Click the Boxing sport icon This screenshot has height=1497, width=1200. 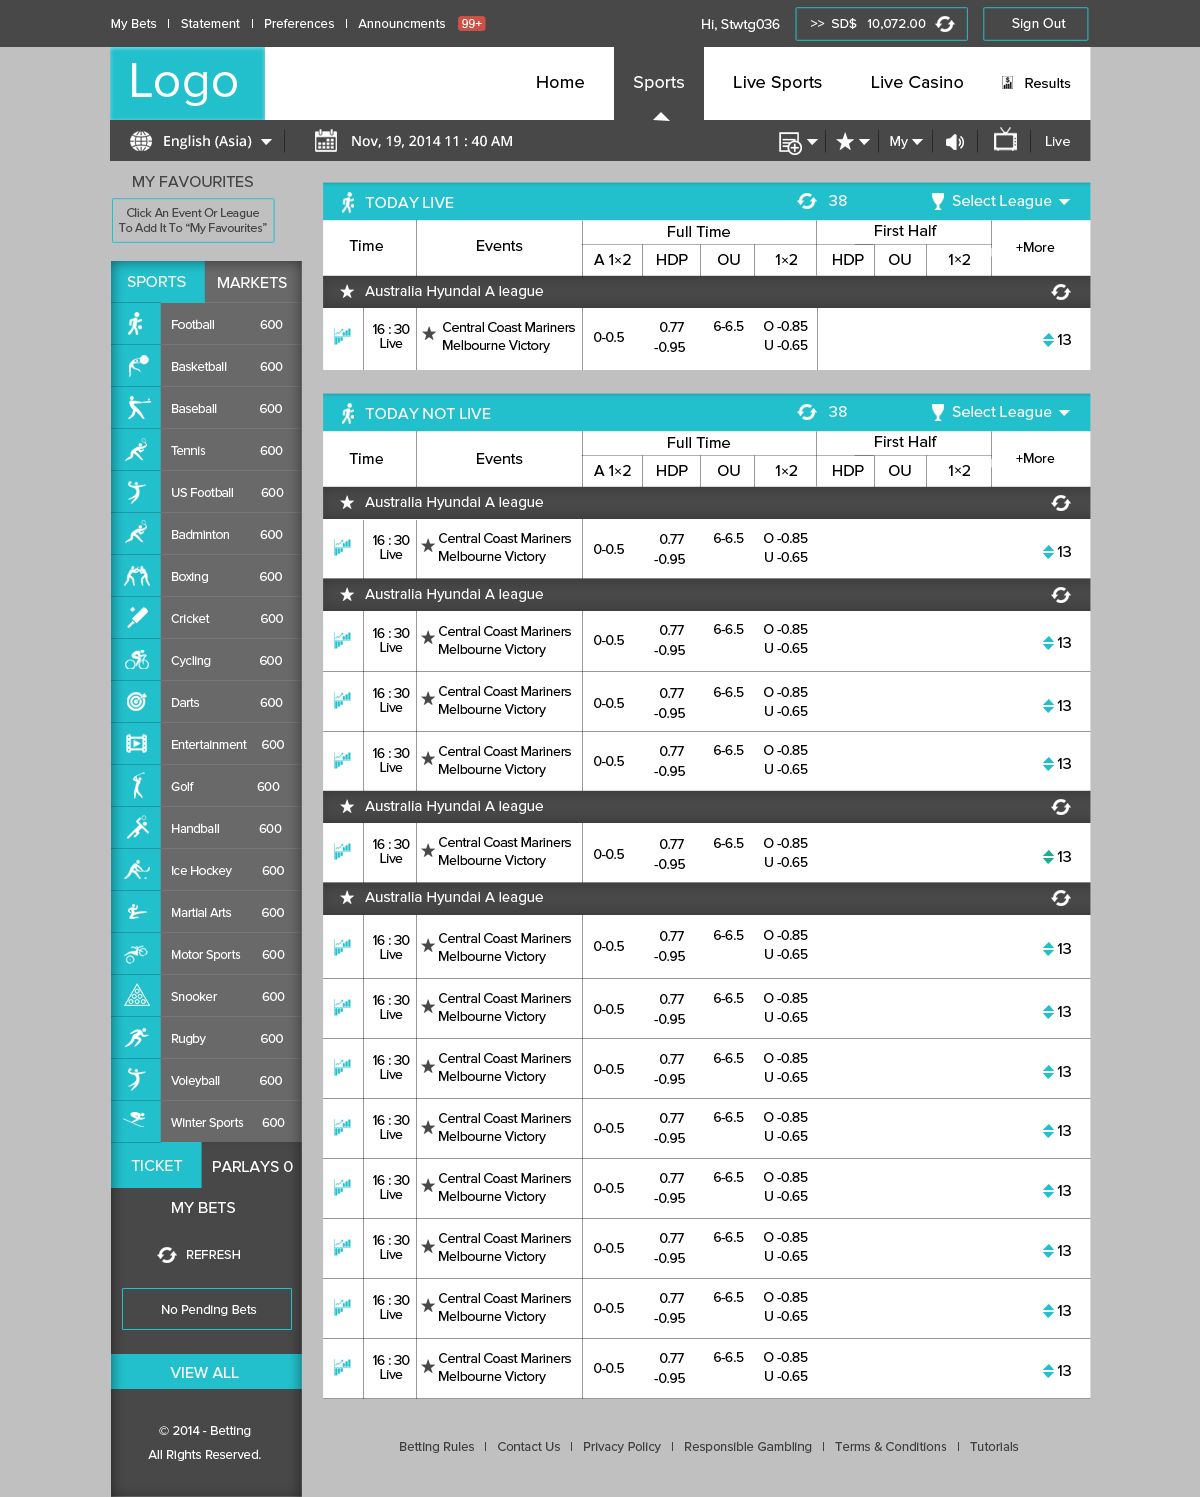pyautogui.click(x=137, y=576)
